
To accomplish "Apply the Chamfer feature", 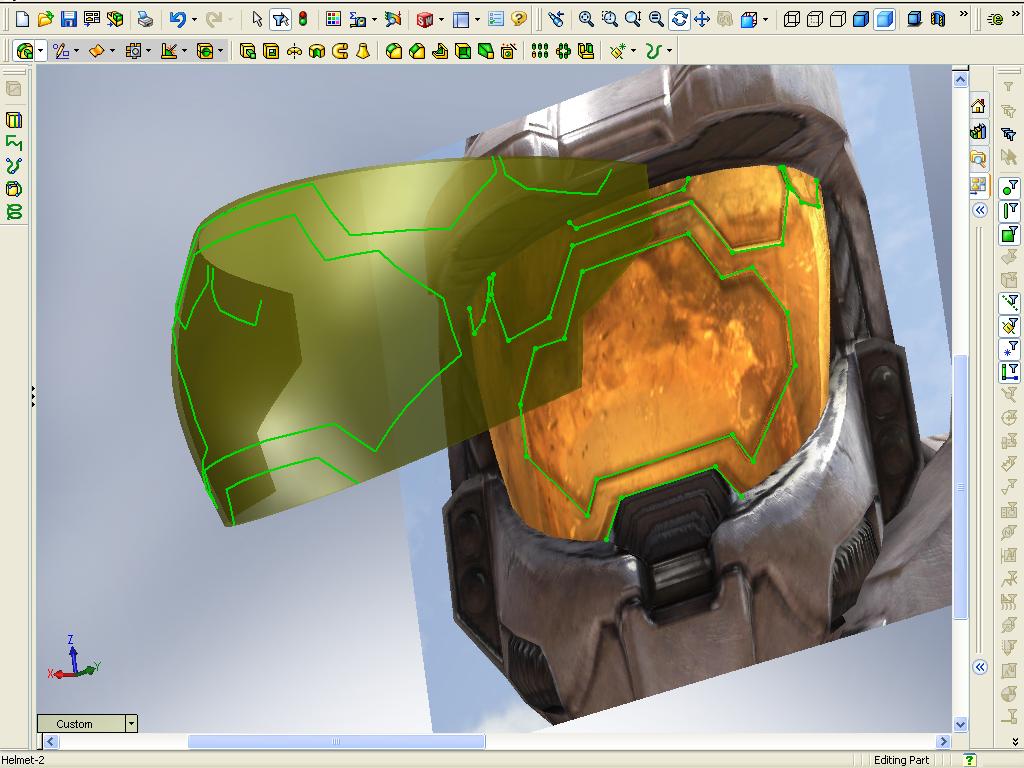I will tap(417, 50).
